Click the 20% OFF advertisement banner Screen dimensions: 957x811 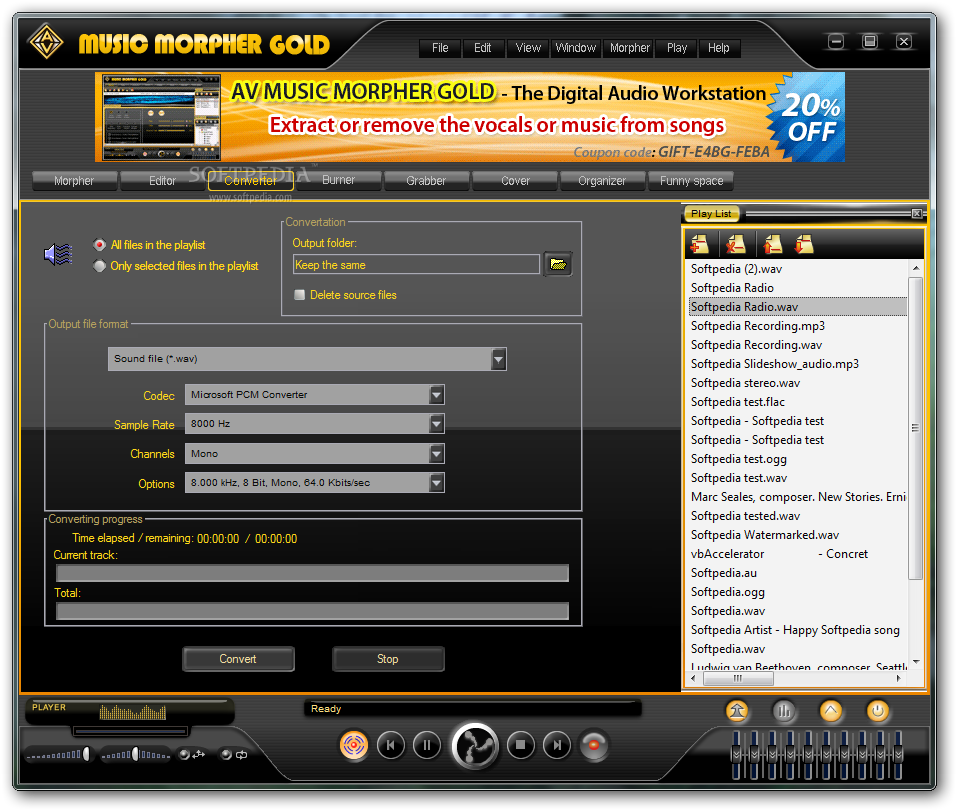pos(470,117)
